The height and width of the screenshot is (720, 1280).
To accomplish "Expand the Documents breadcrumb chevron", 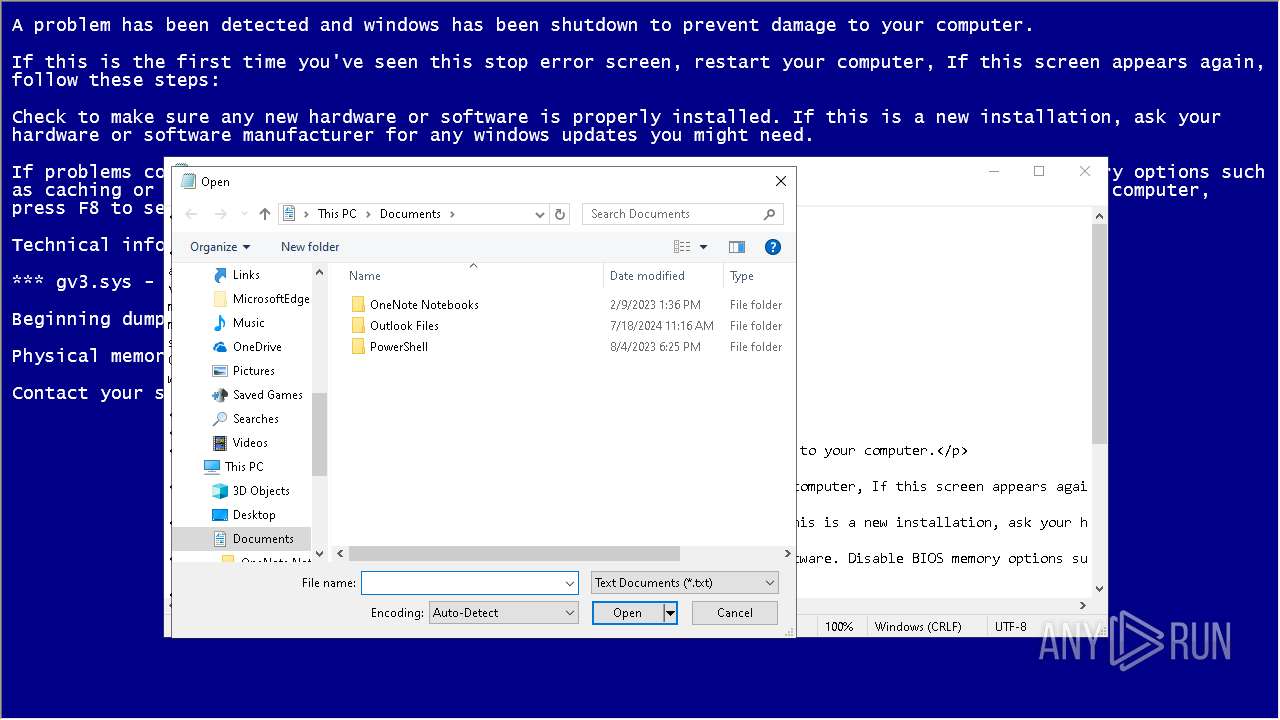I will [452, 214].
